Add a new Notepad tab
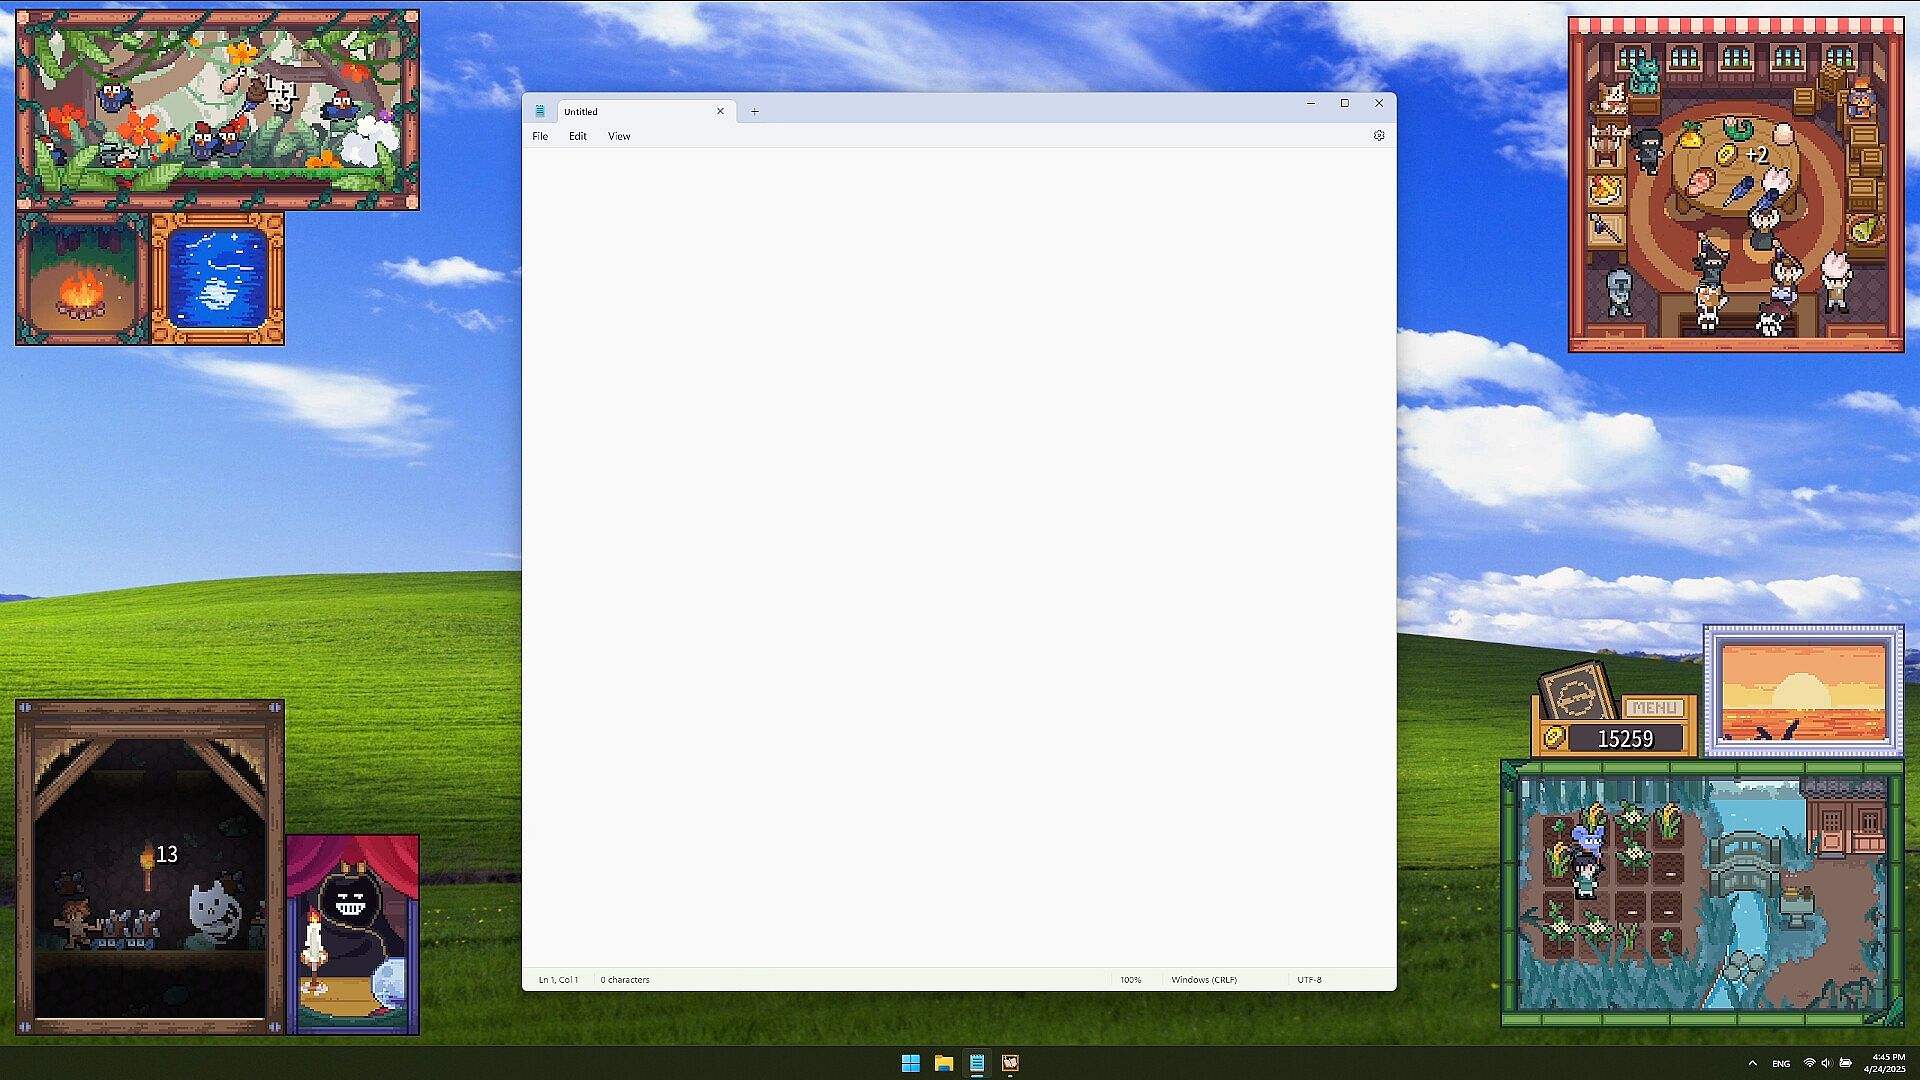 (x=755, y=112)
